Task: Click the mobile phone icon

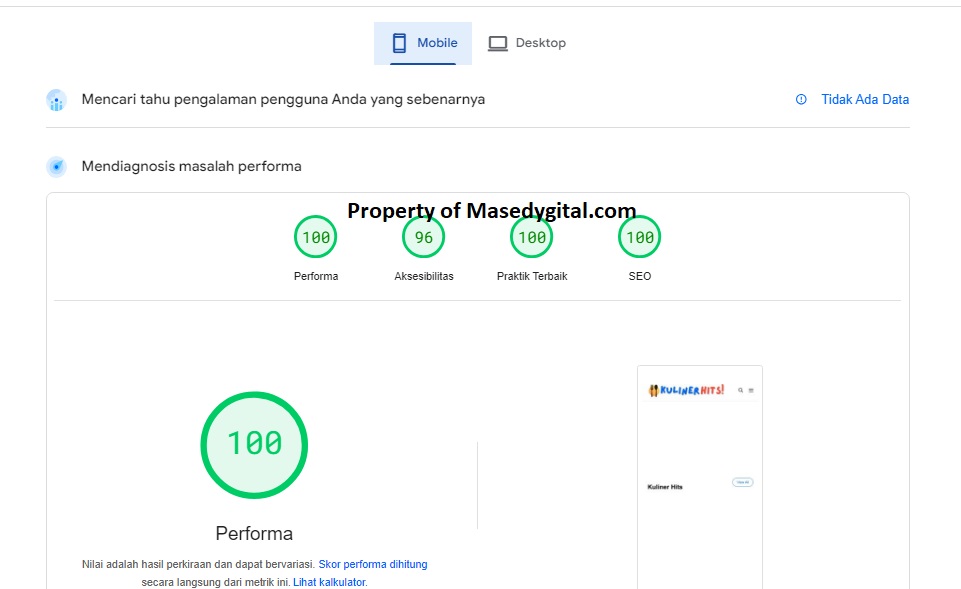Action: tap(399, 43)
